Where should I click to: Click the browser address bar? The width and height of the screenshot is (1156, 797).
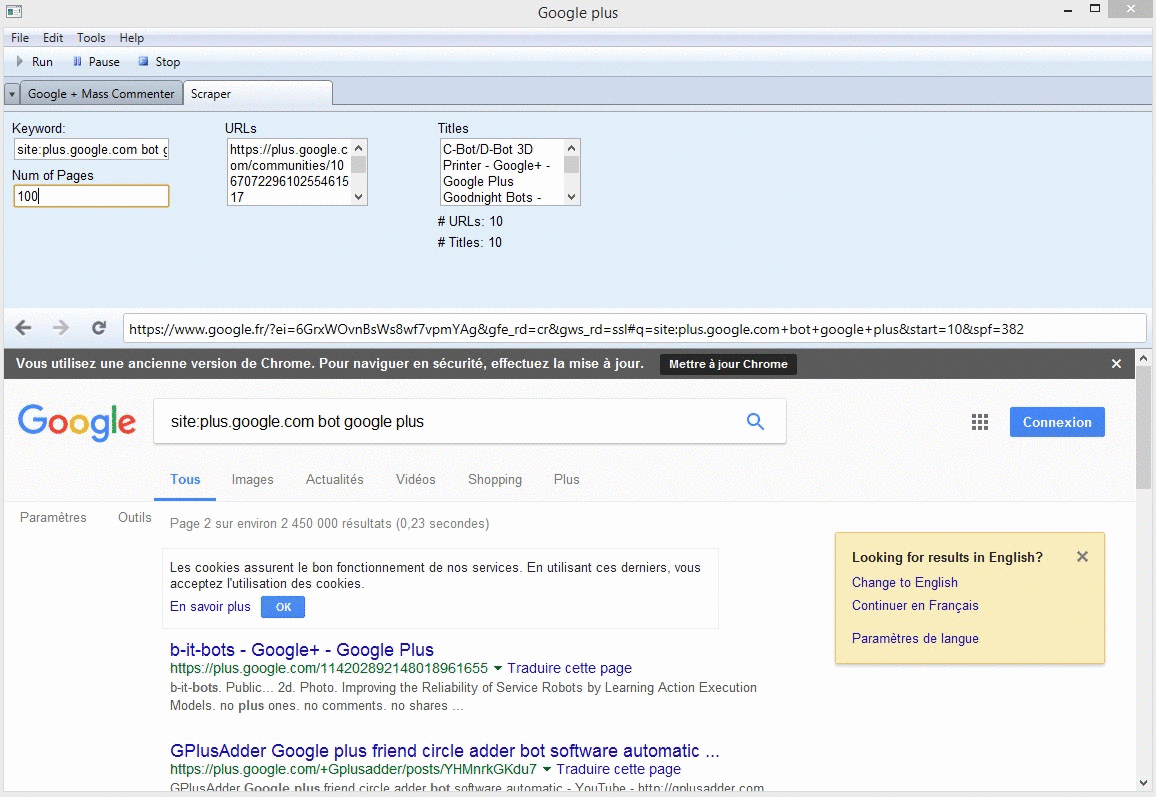tap(635, 329)
